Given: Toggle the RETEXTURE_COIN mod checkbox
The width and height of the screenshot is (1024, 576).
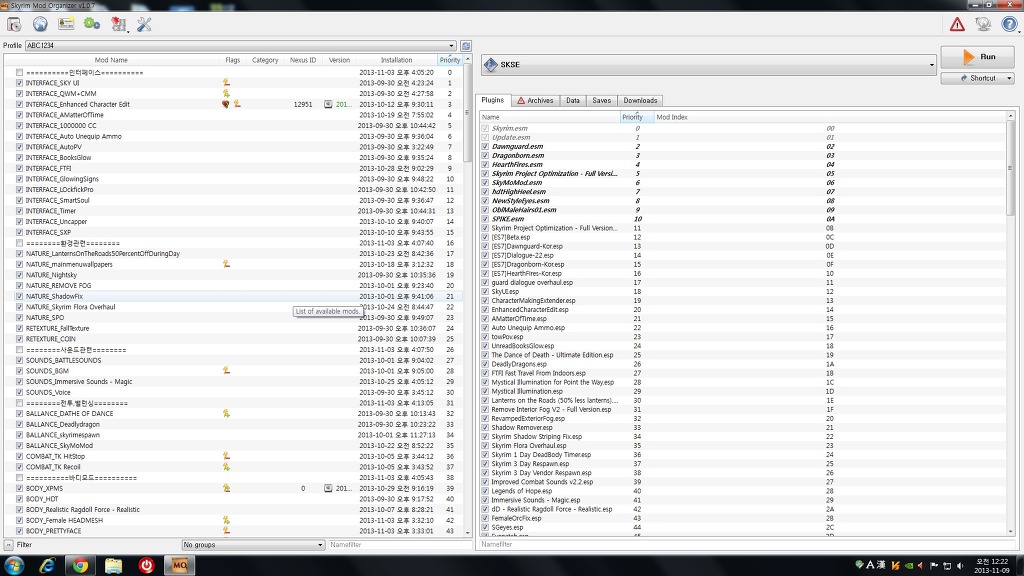Looking at the screenshot, I should [x=20, y=339].
